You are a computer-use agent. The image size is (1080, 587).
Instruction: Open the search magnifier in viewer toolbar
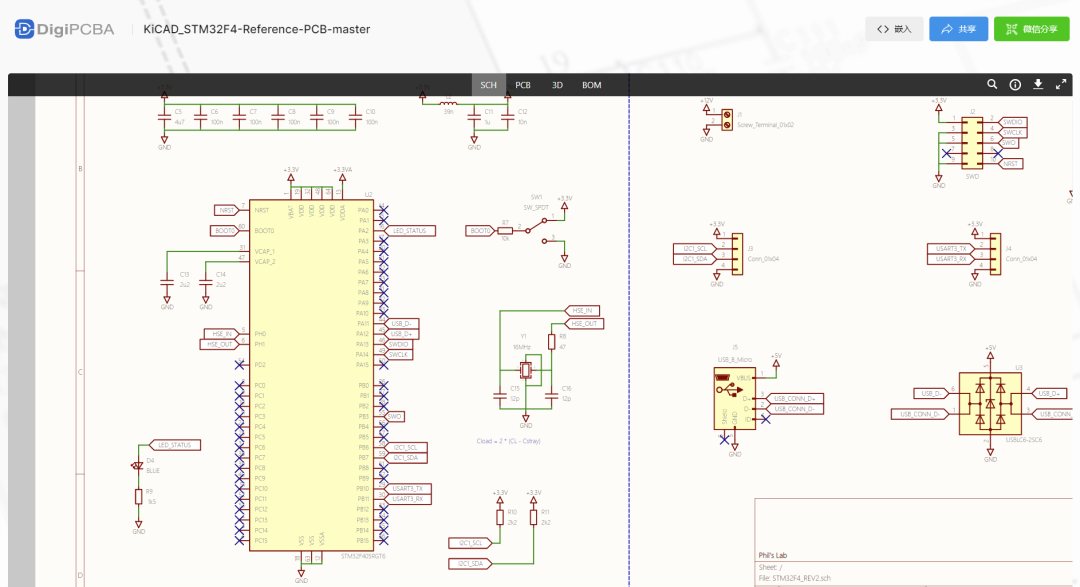pos(992,84)
